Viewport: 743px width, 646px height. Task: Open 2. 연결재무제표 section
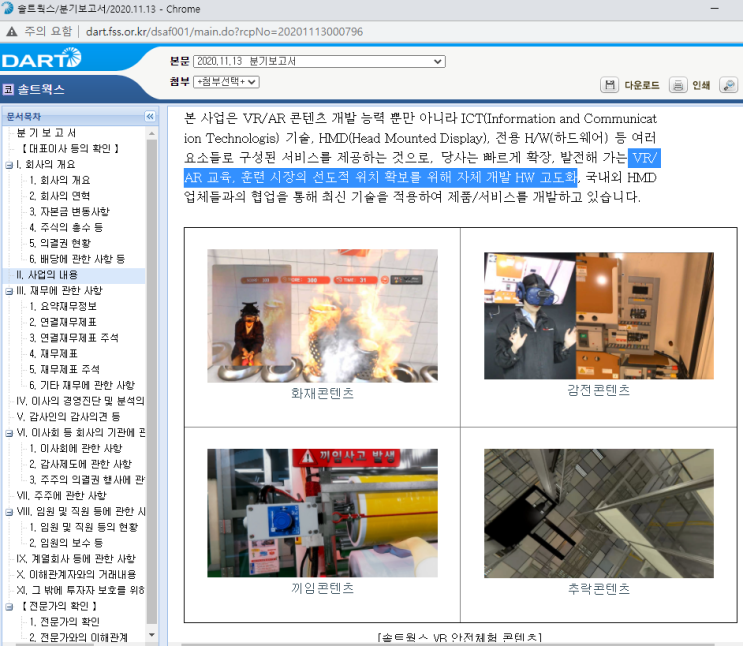(63, 322)
